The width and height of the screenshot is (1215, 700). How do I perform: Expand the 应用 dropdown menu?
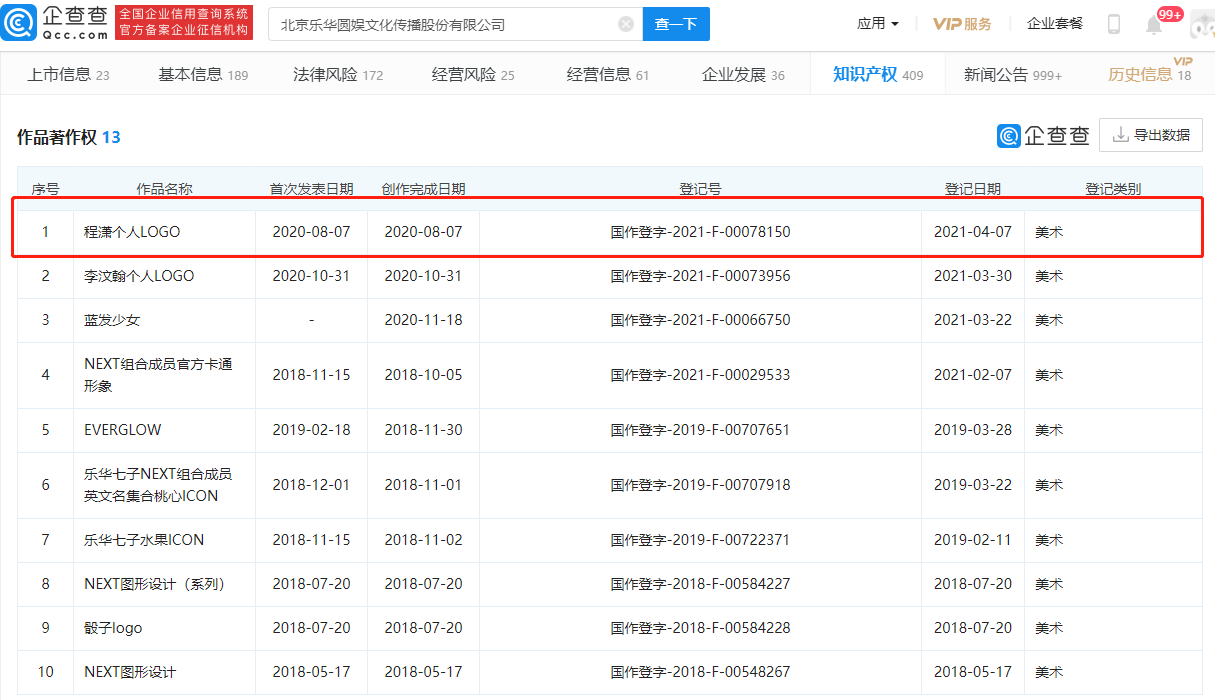click(x=878, y=24)
